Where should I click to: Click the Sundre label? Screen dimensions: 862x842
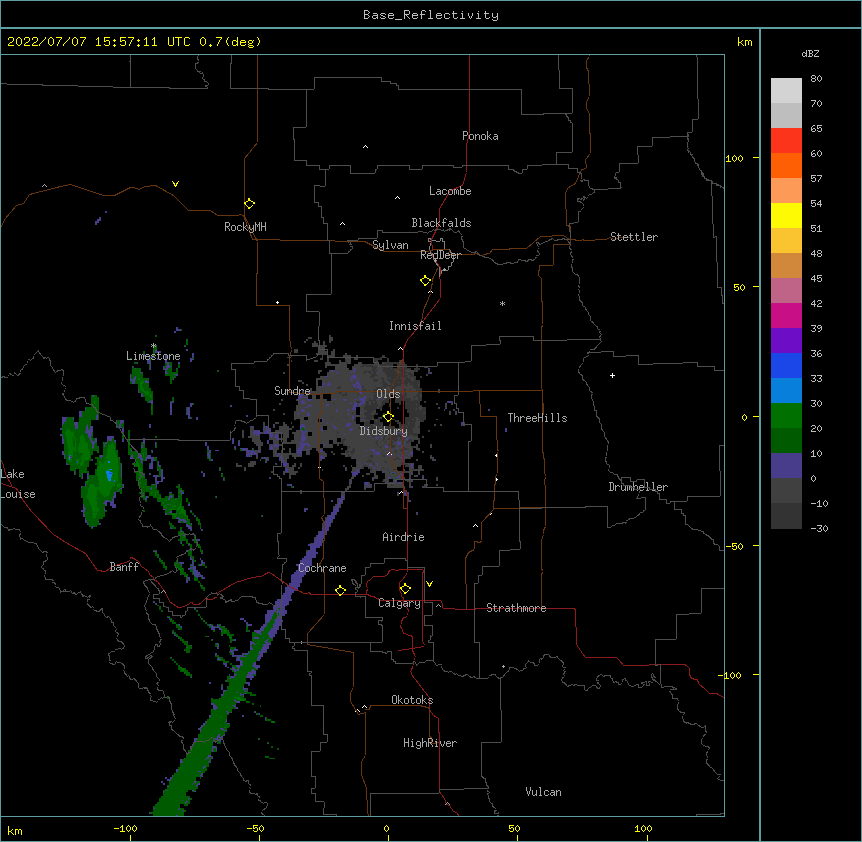(292, 391)
